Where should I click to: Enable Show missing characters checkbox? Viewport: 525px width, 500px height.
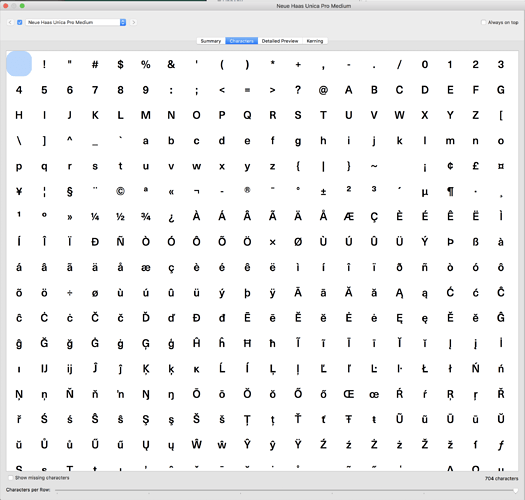11,478
